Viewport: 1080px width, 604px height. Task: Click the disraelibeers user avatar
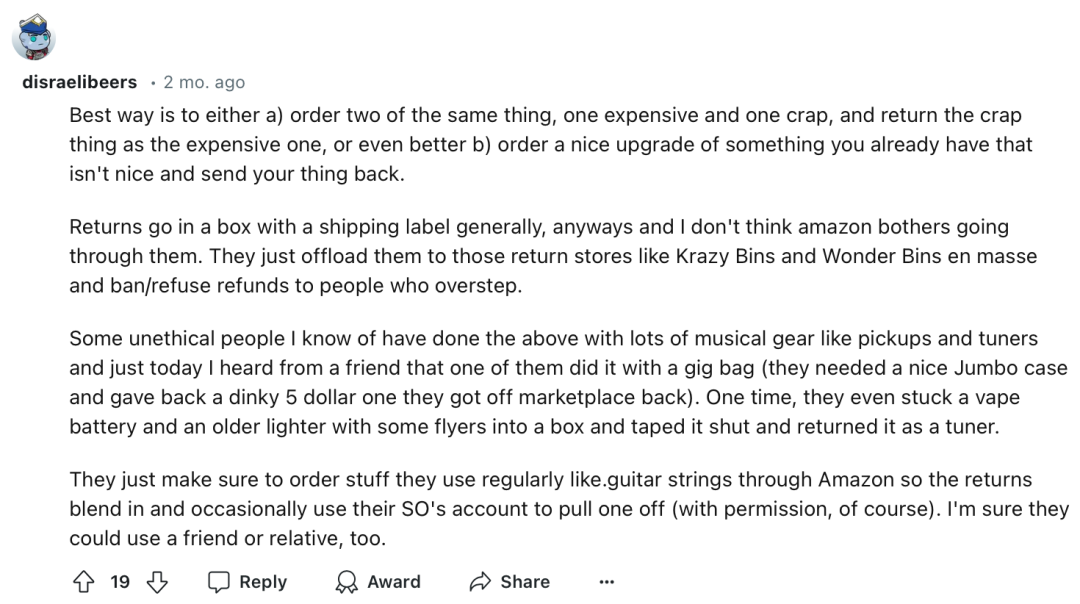pyautogui.click(x=33, y=37)
